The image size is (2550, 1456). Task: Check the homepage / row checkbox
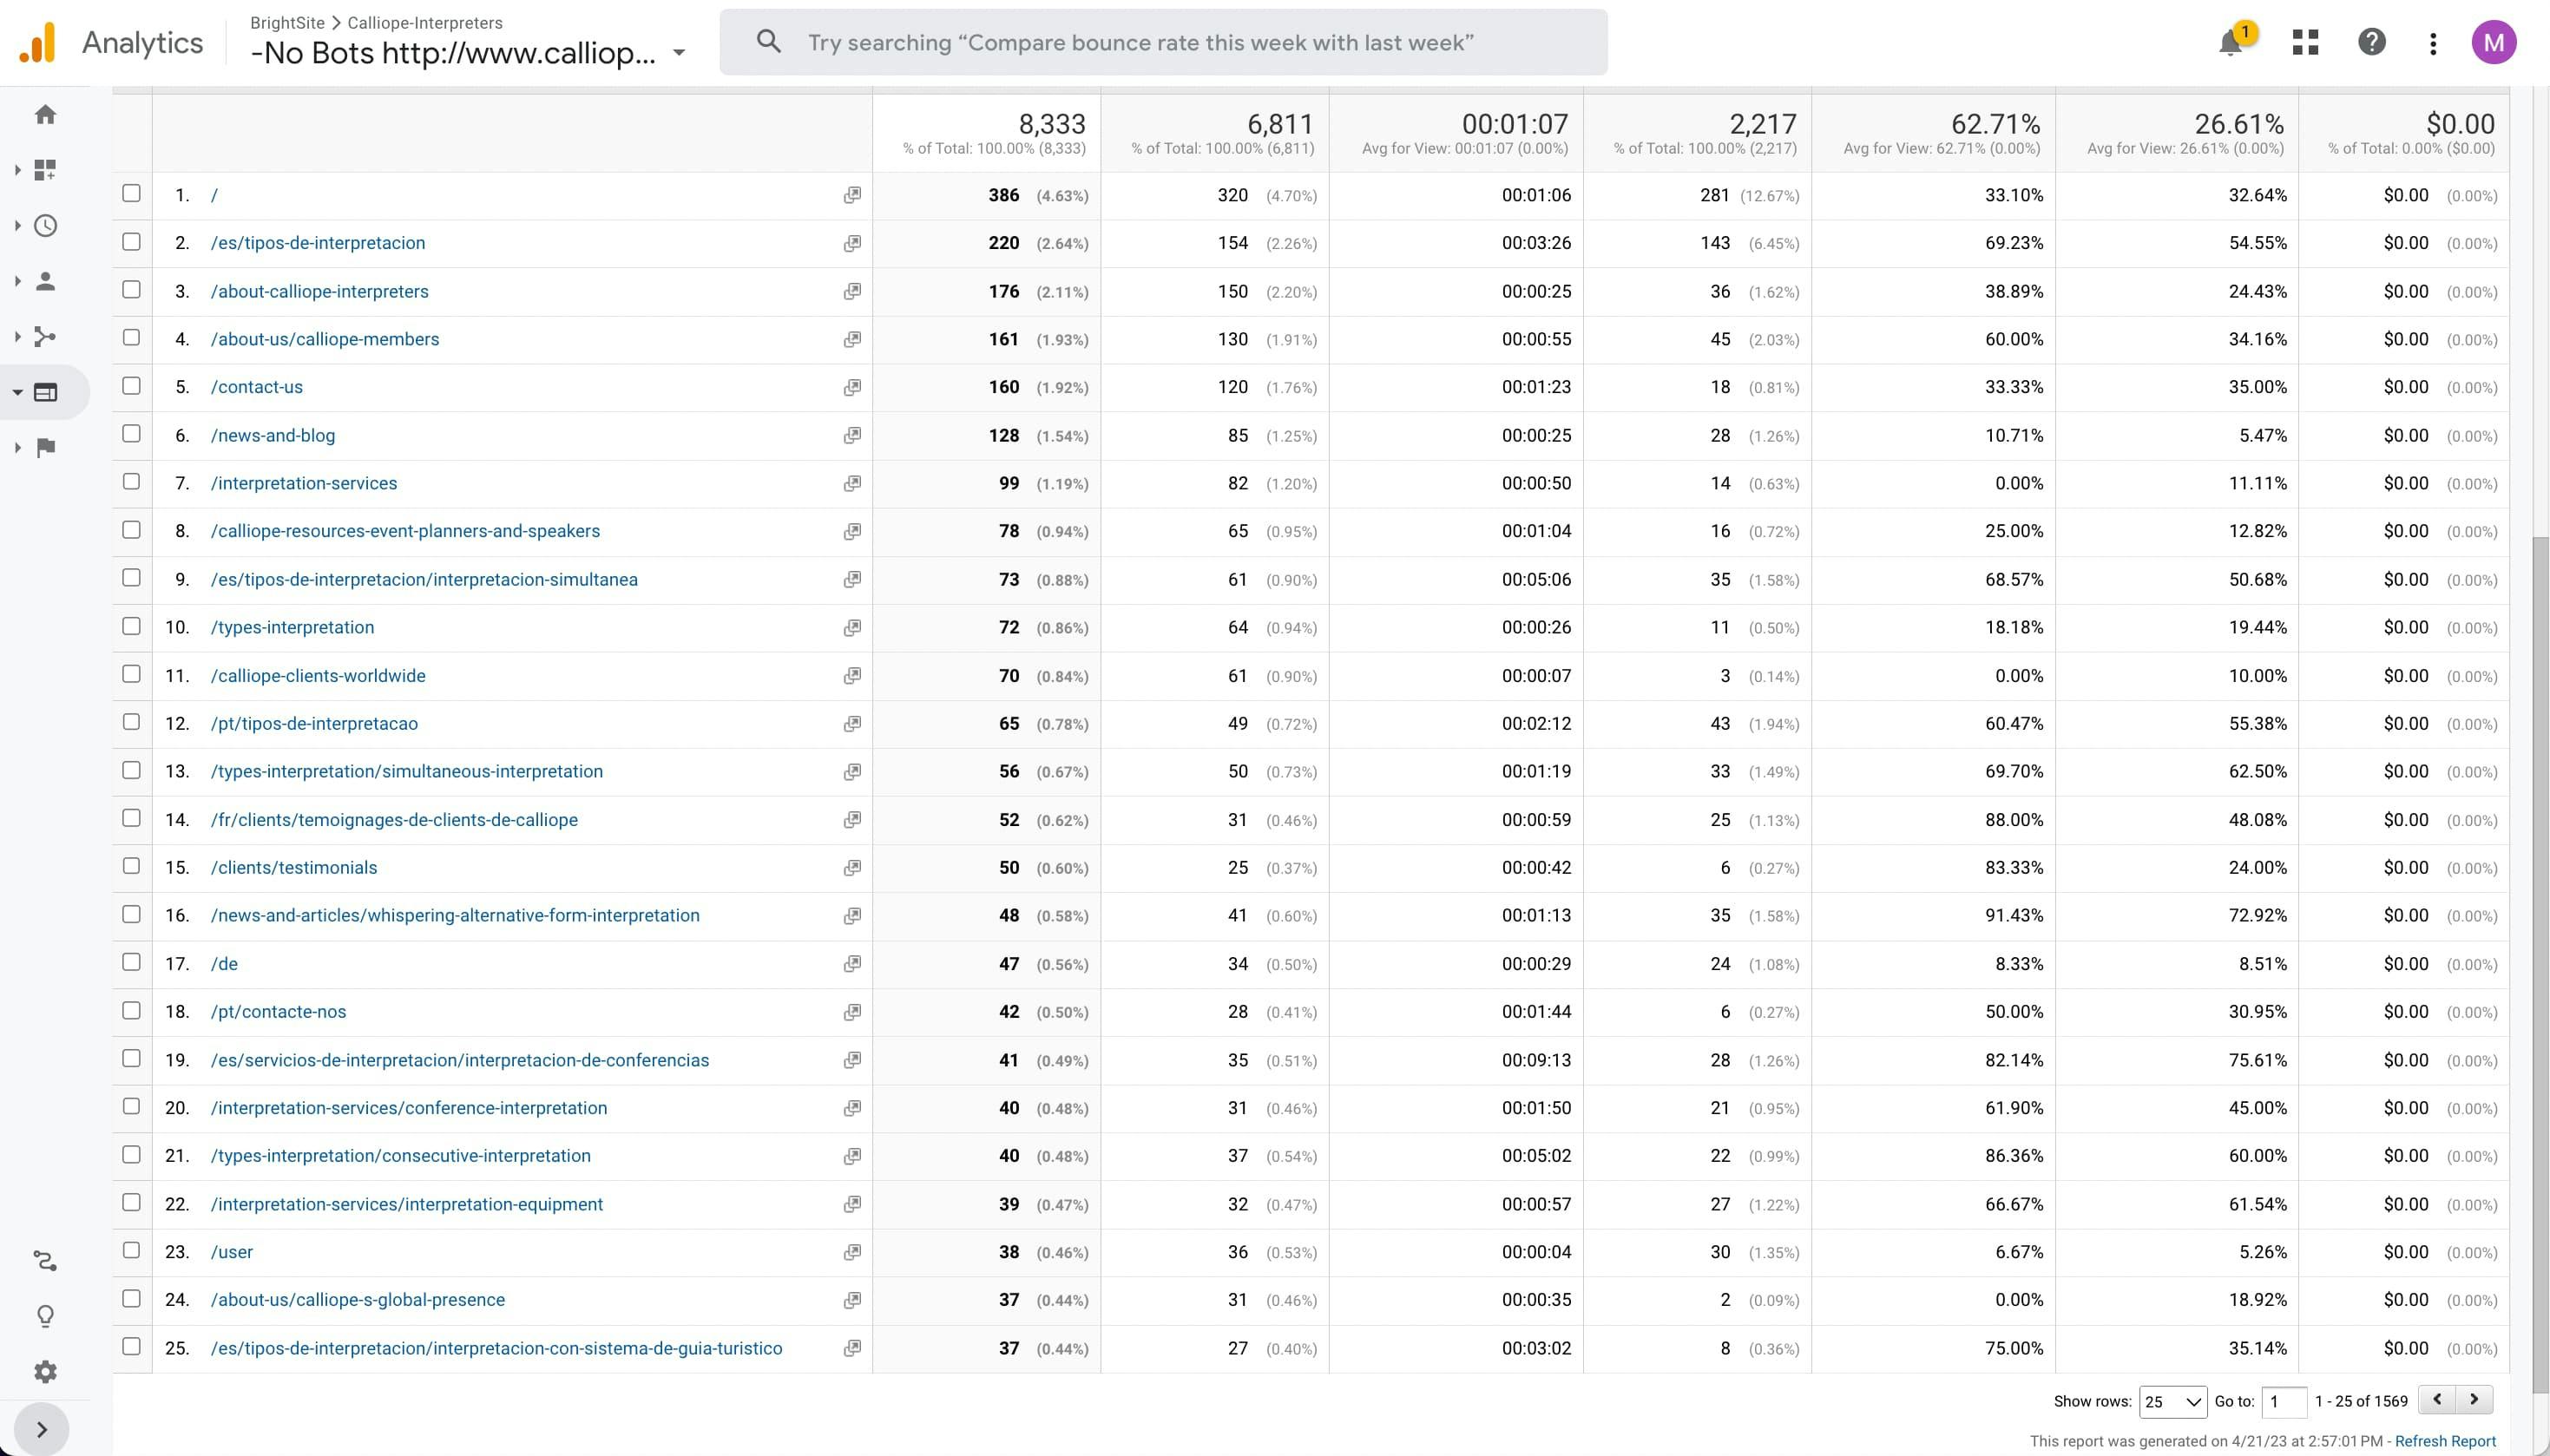pyautogui.click(x=131, y=193)
